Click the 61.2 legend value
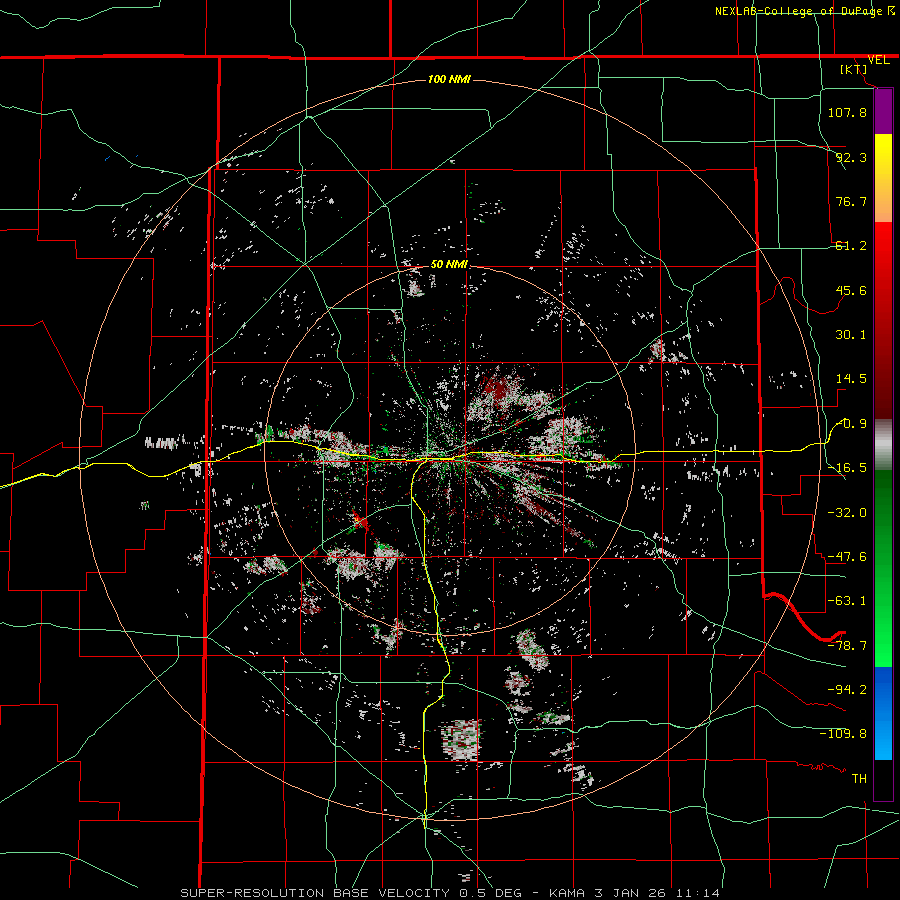 851,246
